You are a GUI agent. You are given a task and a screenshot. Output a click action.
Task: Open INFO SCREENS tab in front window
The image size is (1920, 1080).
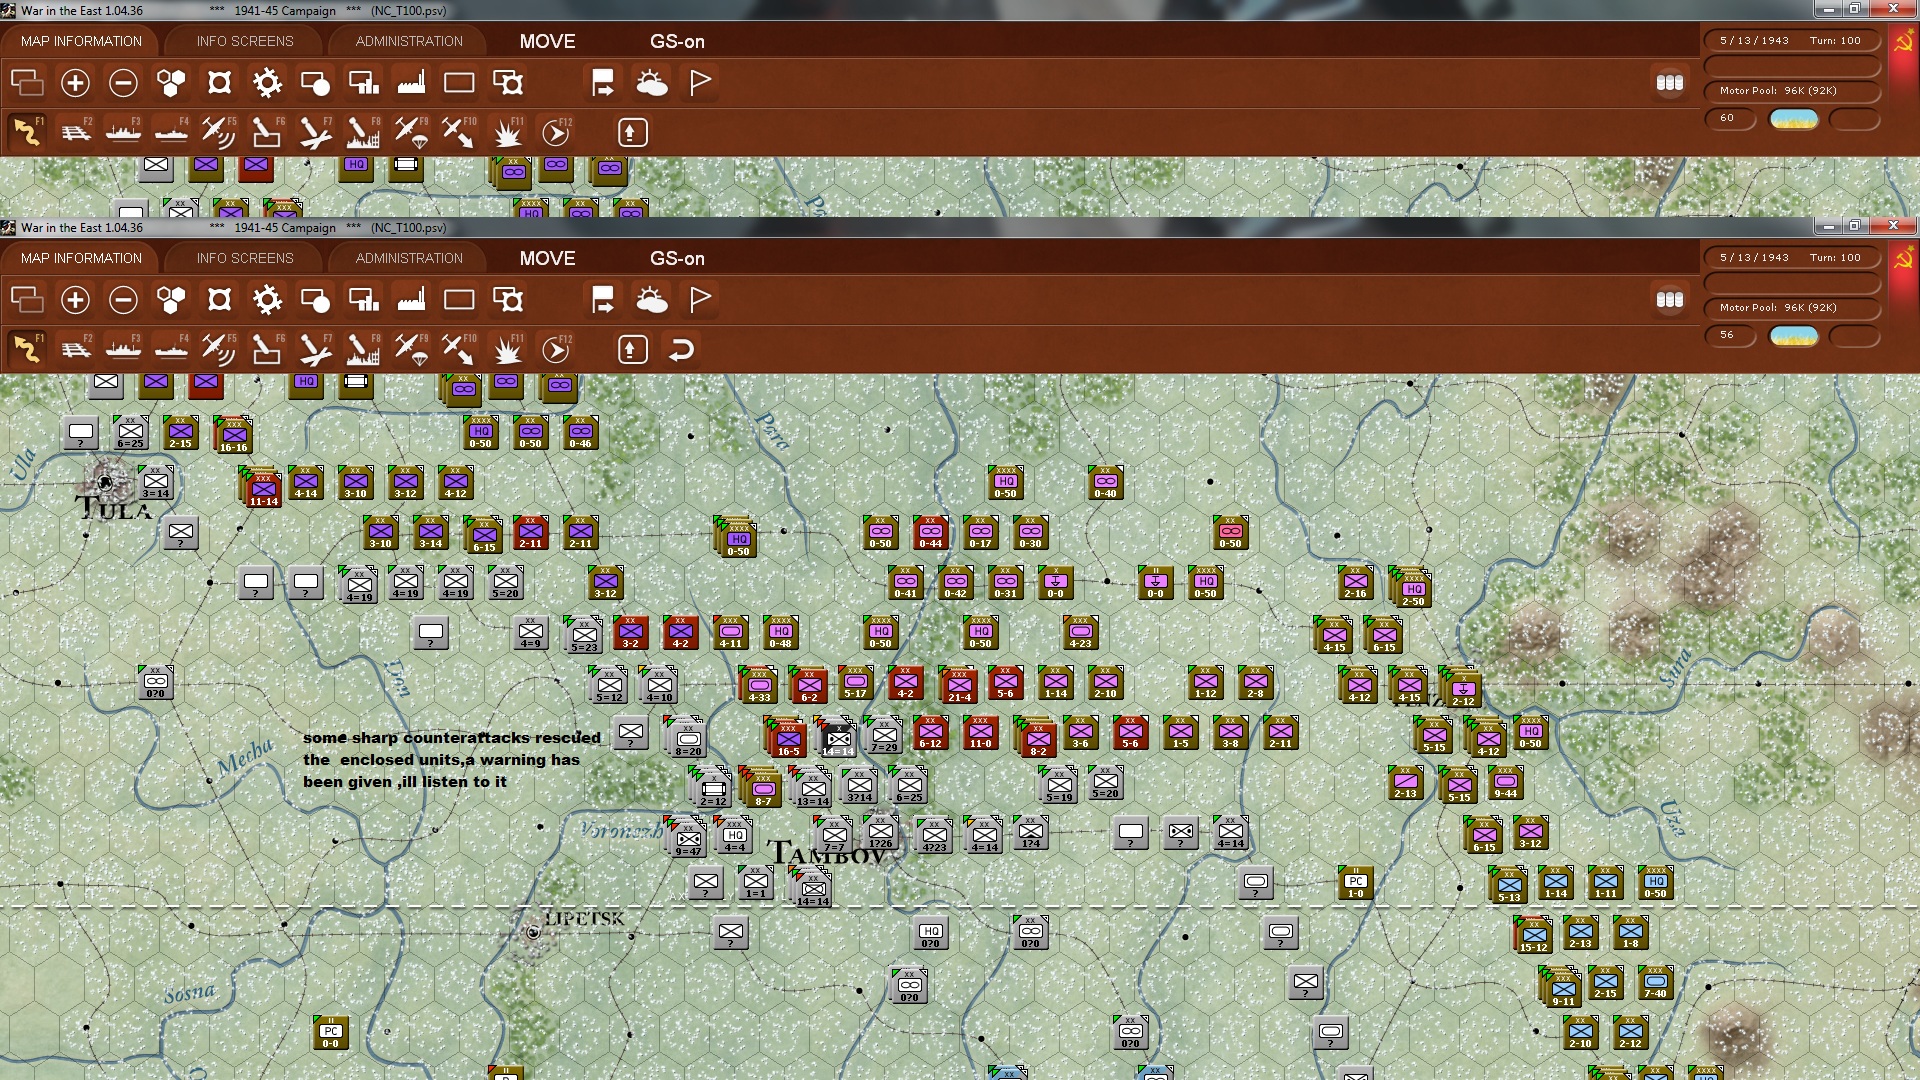245,258
